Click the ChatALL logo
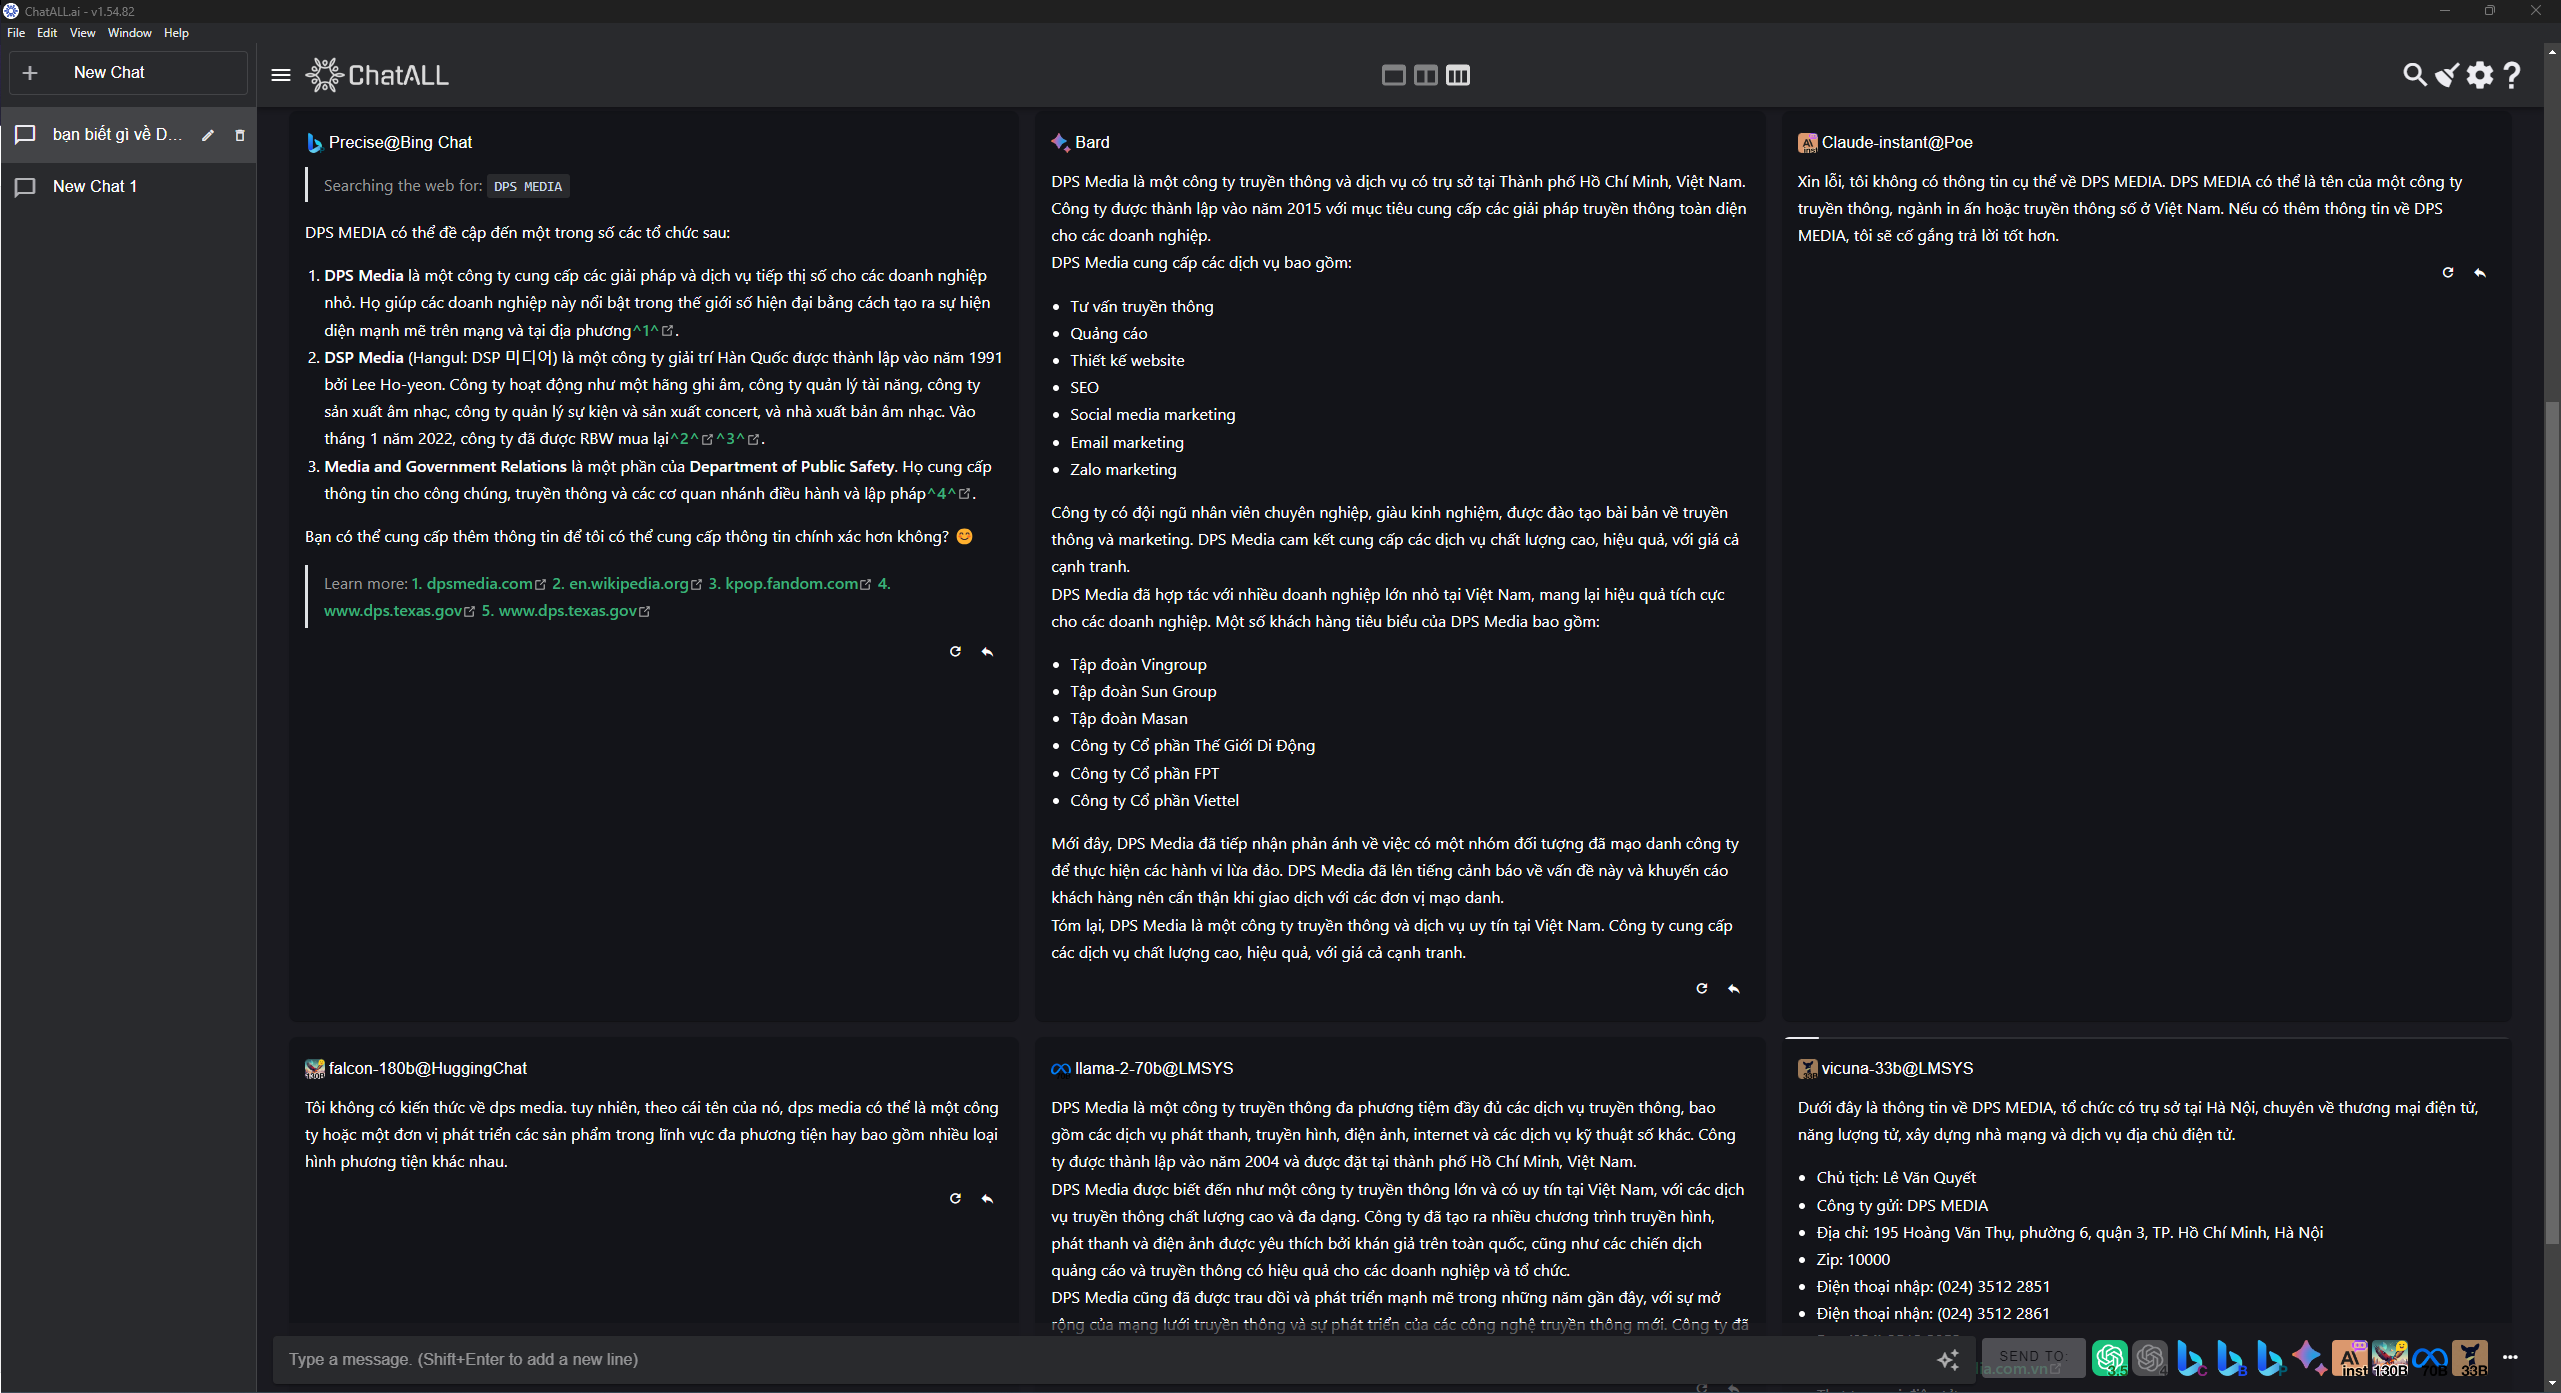The image size is (2561, 1393). pos(377,75)
